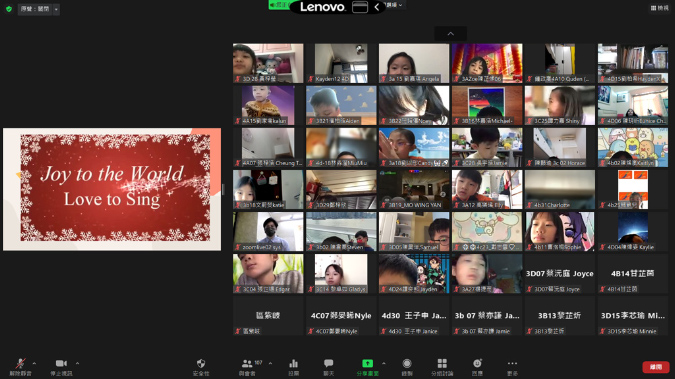The image size is (675, 379).
Task: Page up the gallery using the chevron arrow
Action: point(451,34)
